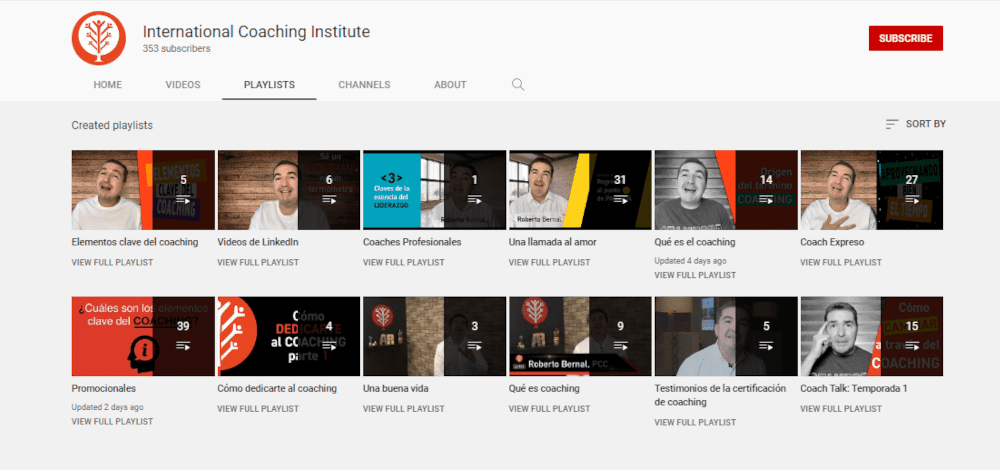The width and height of the screenshot is (1000, 470).
Task: Open the Qué es el coaching title
Action: click(695, 242)
